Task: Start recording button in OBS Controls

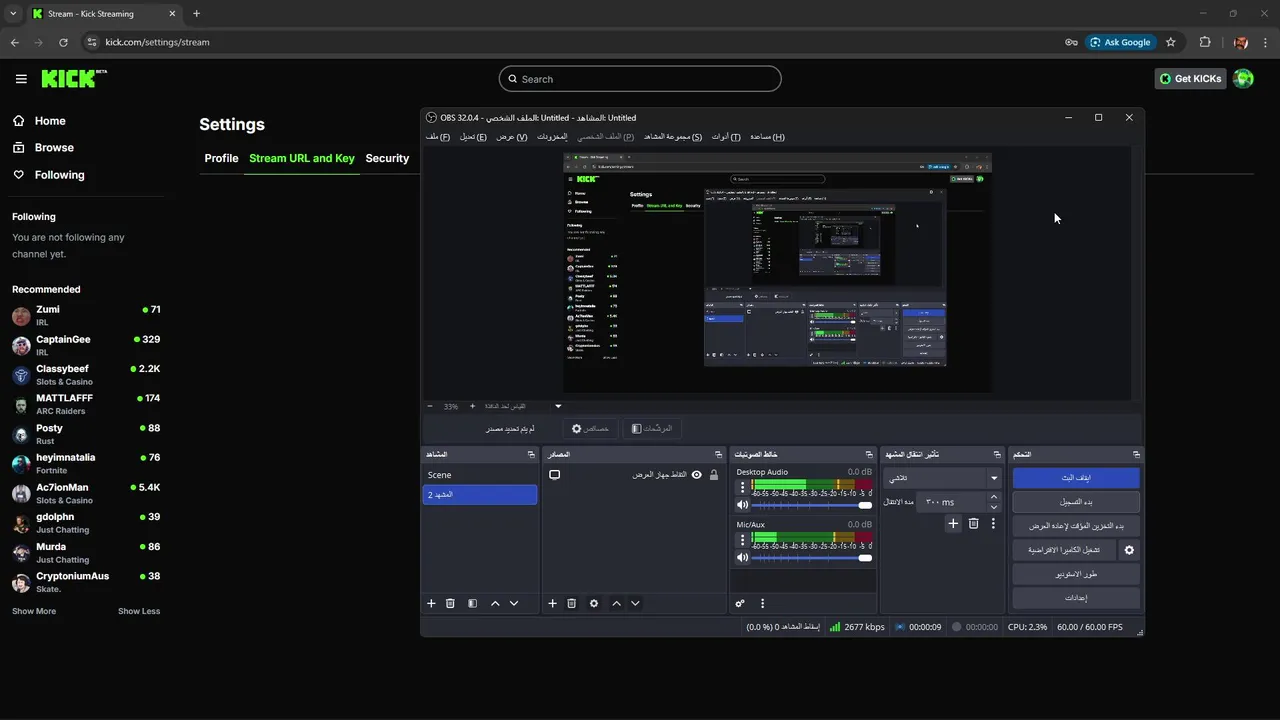Action: (1076, 502)
